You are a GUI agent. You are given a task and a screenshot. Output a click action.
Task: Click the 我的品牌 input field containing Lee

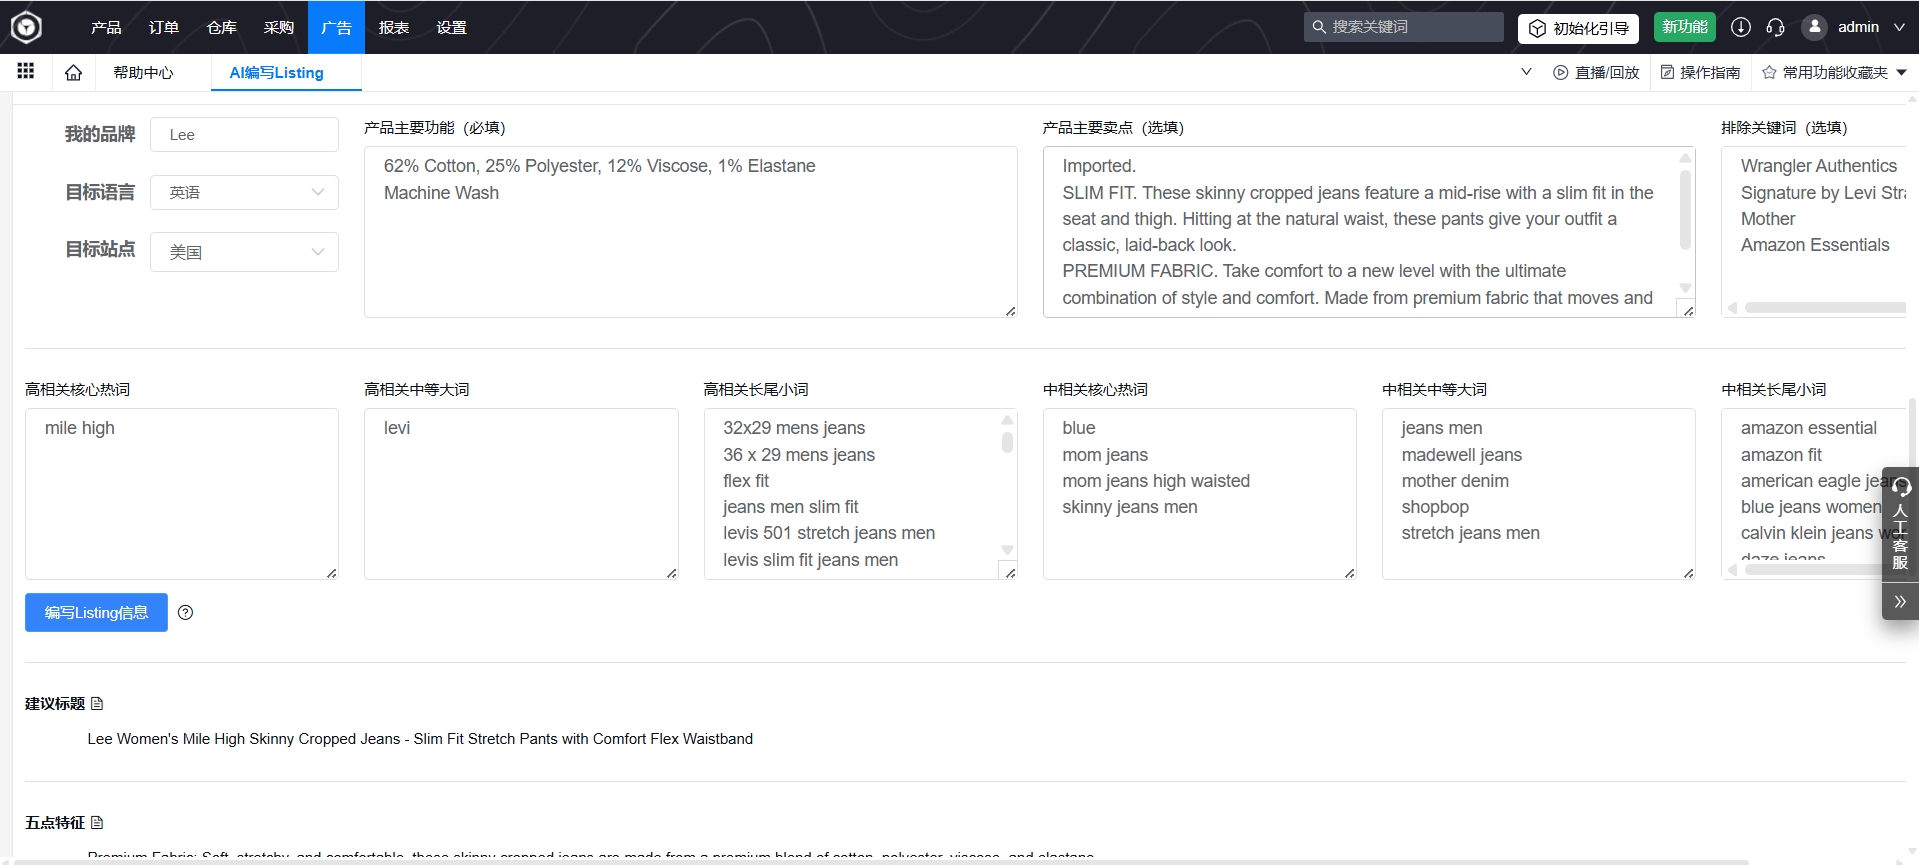click(244, 135)
